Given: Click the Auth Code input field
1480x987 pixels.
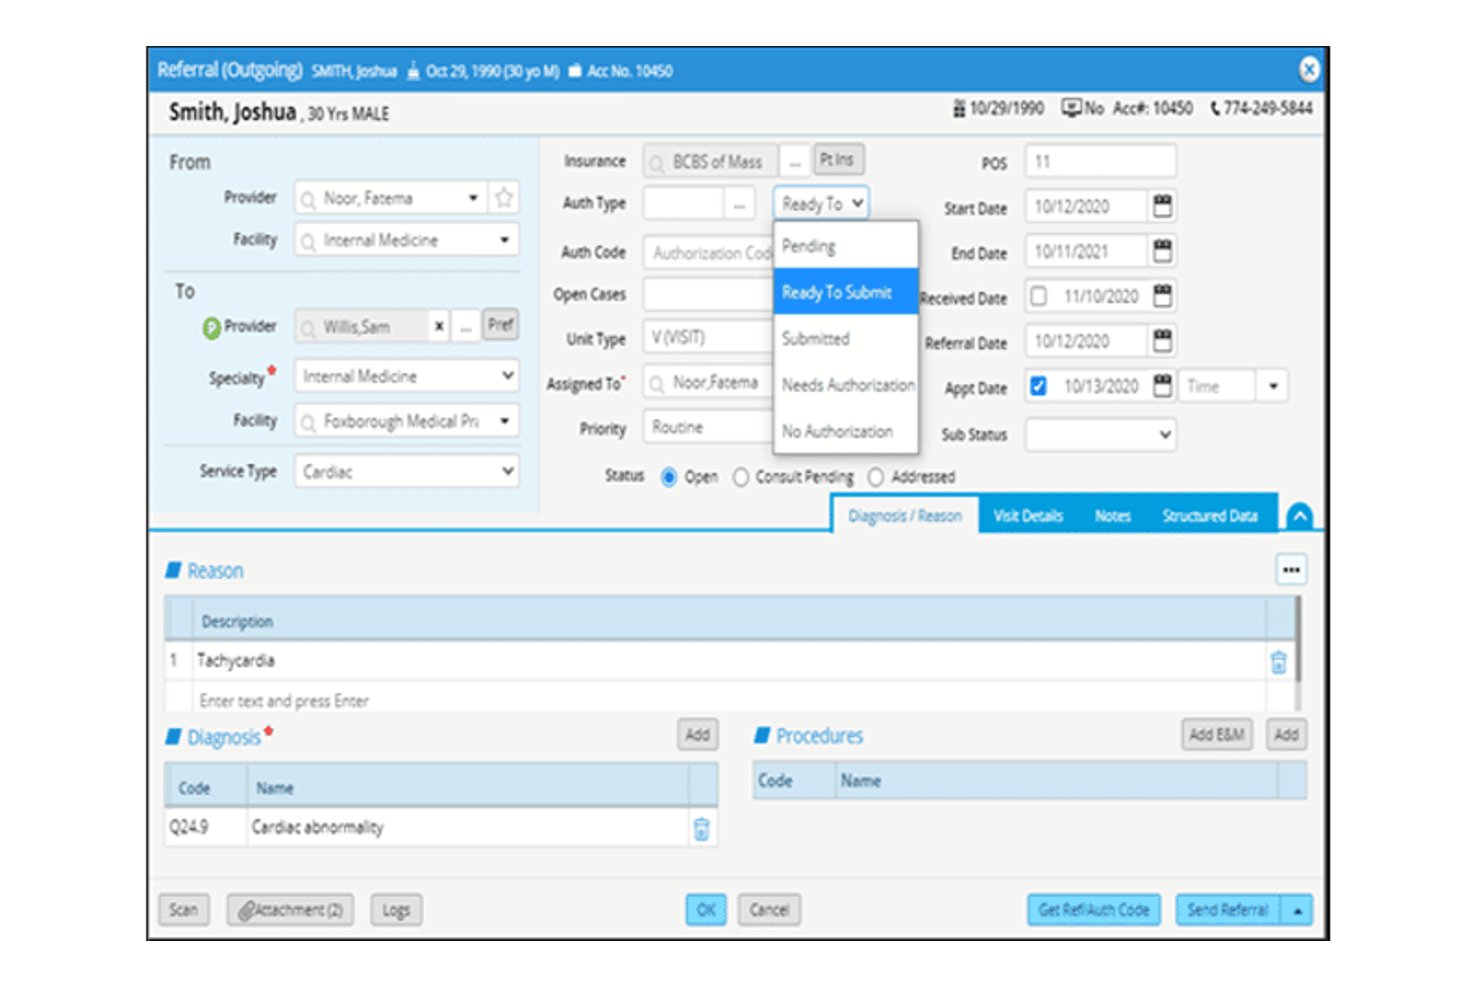Looking at the screenshot, I should (x=709, y=253).
